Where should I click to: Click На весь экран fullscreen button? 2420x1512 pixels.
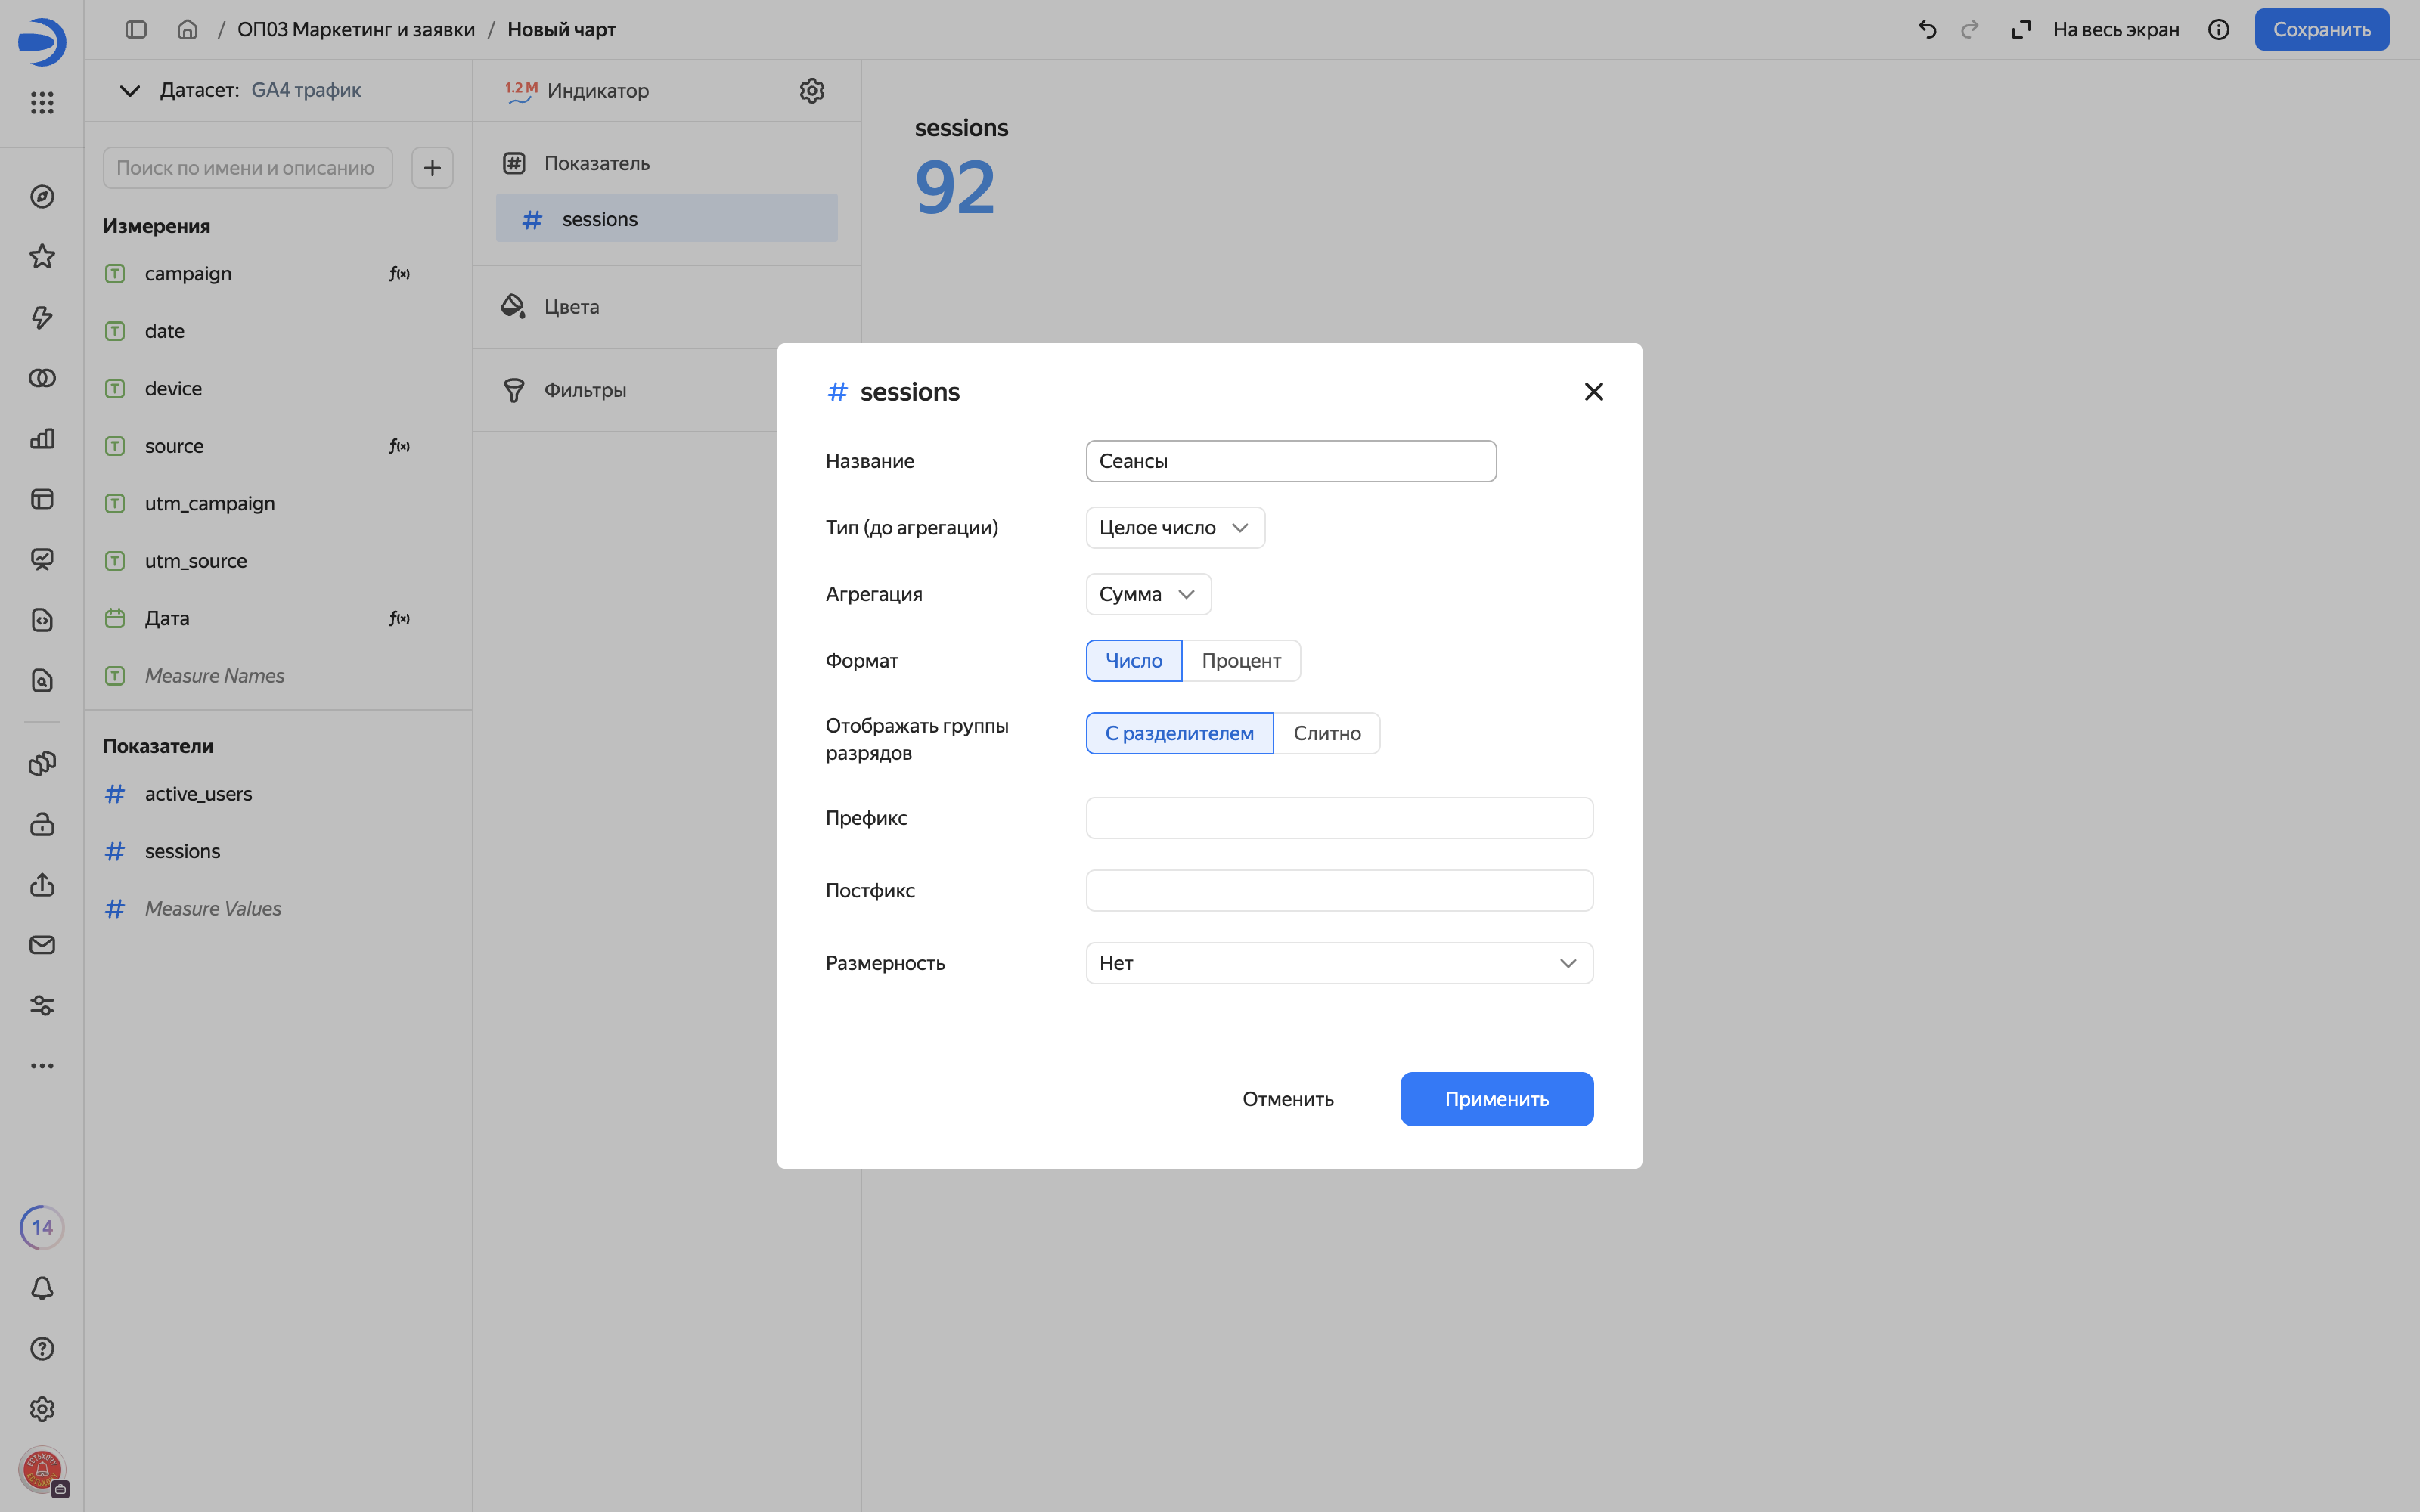click(2095, 30)
